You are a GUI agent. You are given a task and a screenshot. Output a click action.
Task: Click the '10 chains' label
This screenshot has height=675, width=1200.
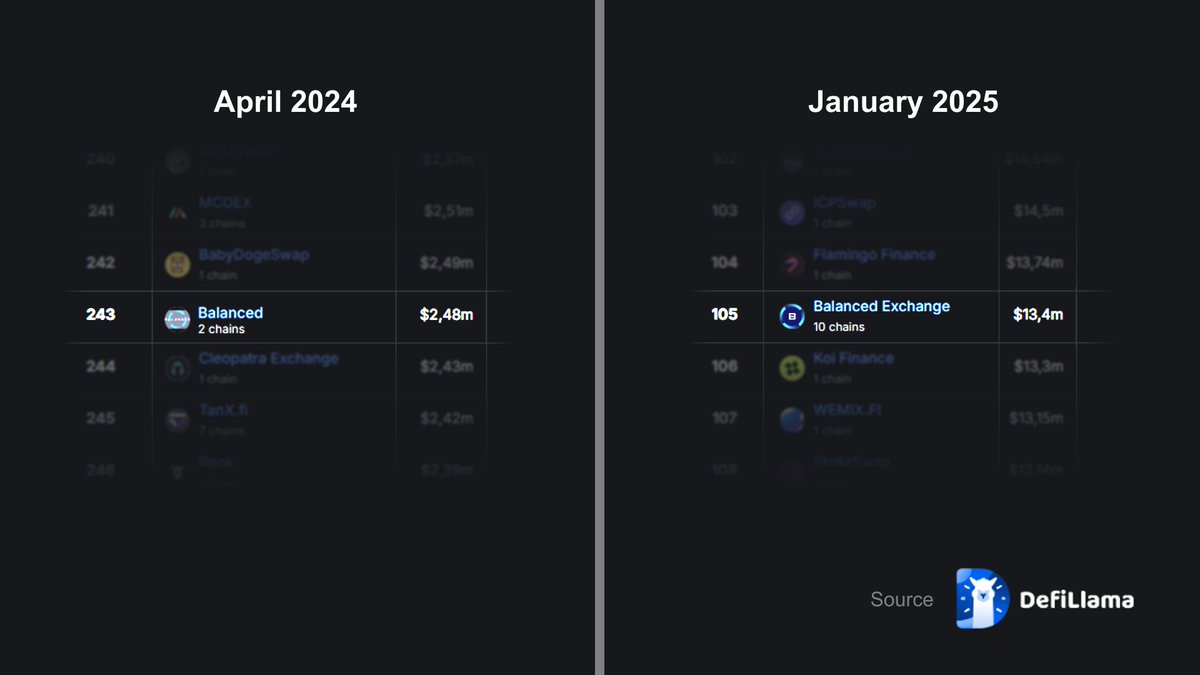tap(839, 327)
